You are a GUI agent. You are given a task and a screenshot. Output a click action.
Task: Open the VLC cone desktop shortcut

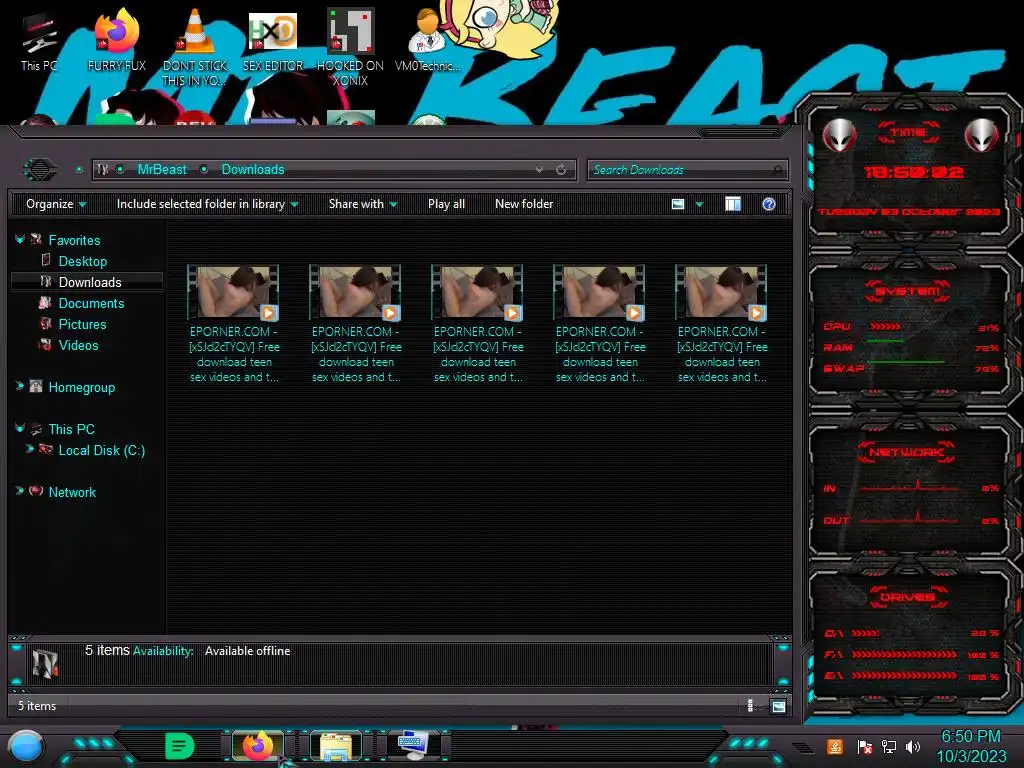pyautogui.click(x=195, y=47)
